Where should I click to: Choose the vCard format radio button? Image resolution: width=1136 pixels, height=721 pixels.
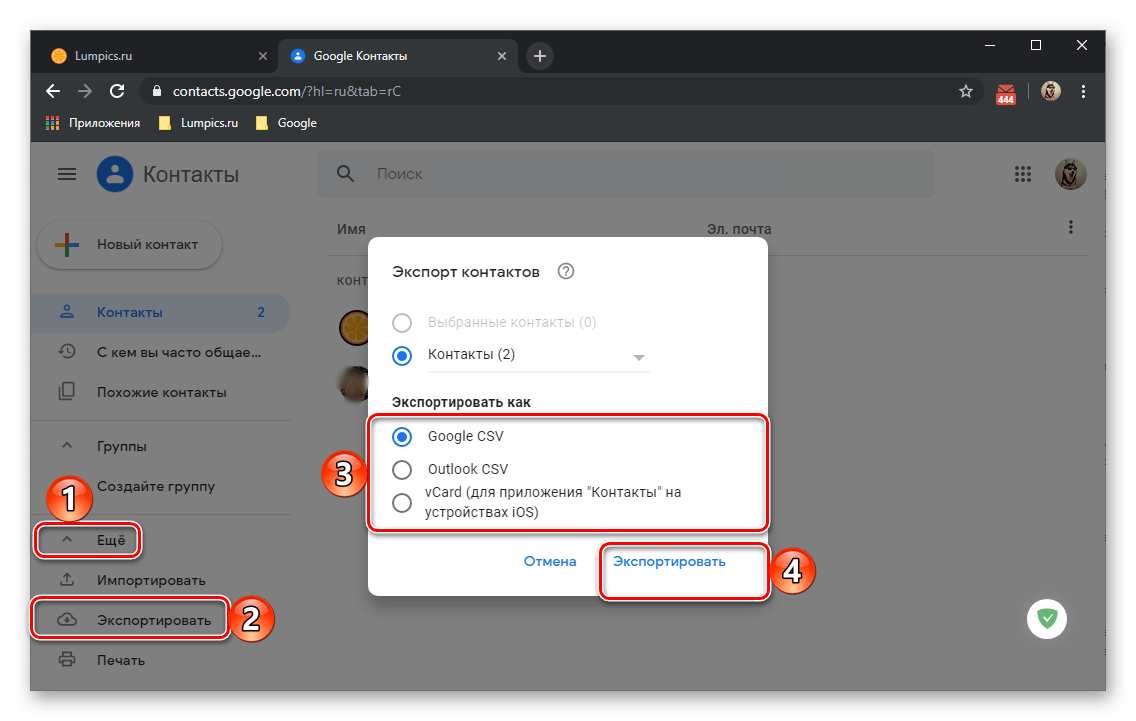[x=401, y=502]
